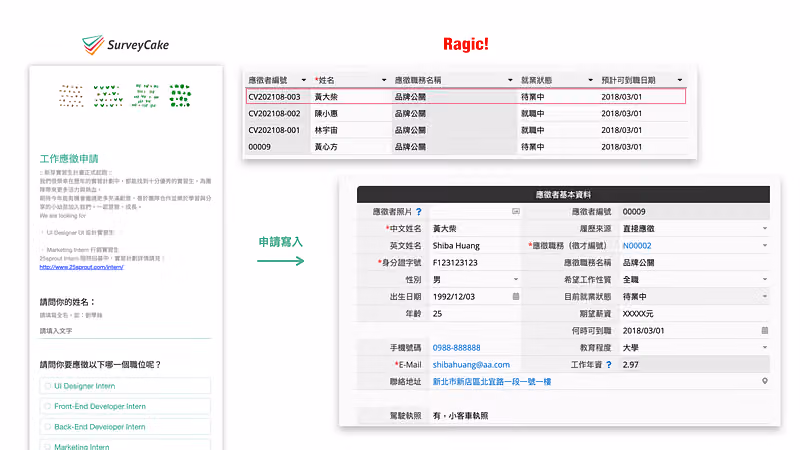Open the calendar icon for 出生日期
This screenshot has height=450, width=800.
click(x=516, y=296)
